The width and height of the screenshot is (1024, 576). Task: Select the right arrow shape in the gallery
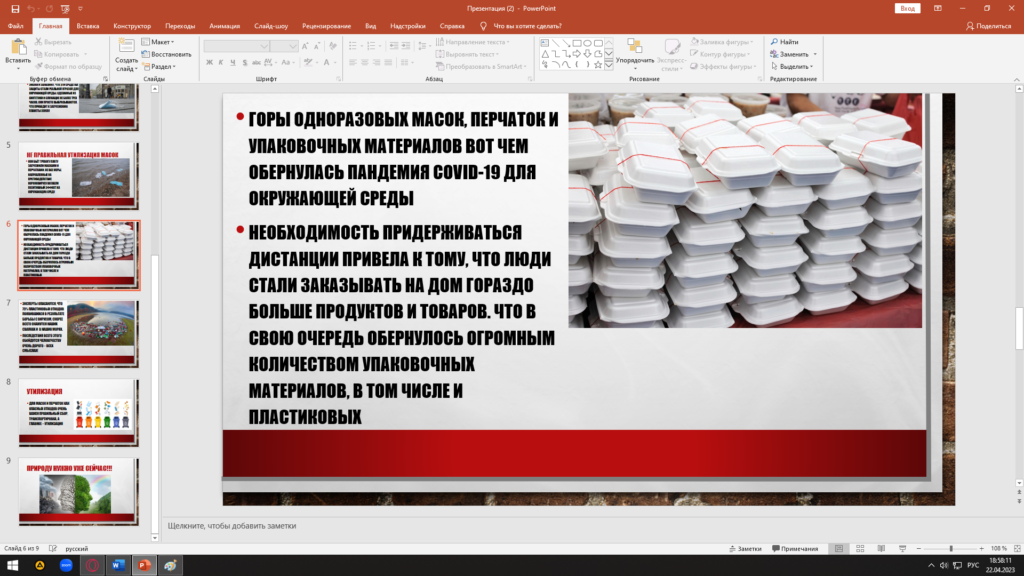577,54
